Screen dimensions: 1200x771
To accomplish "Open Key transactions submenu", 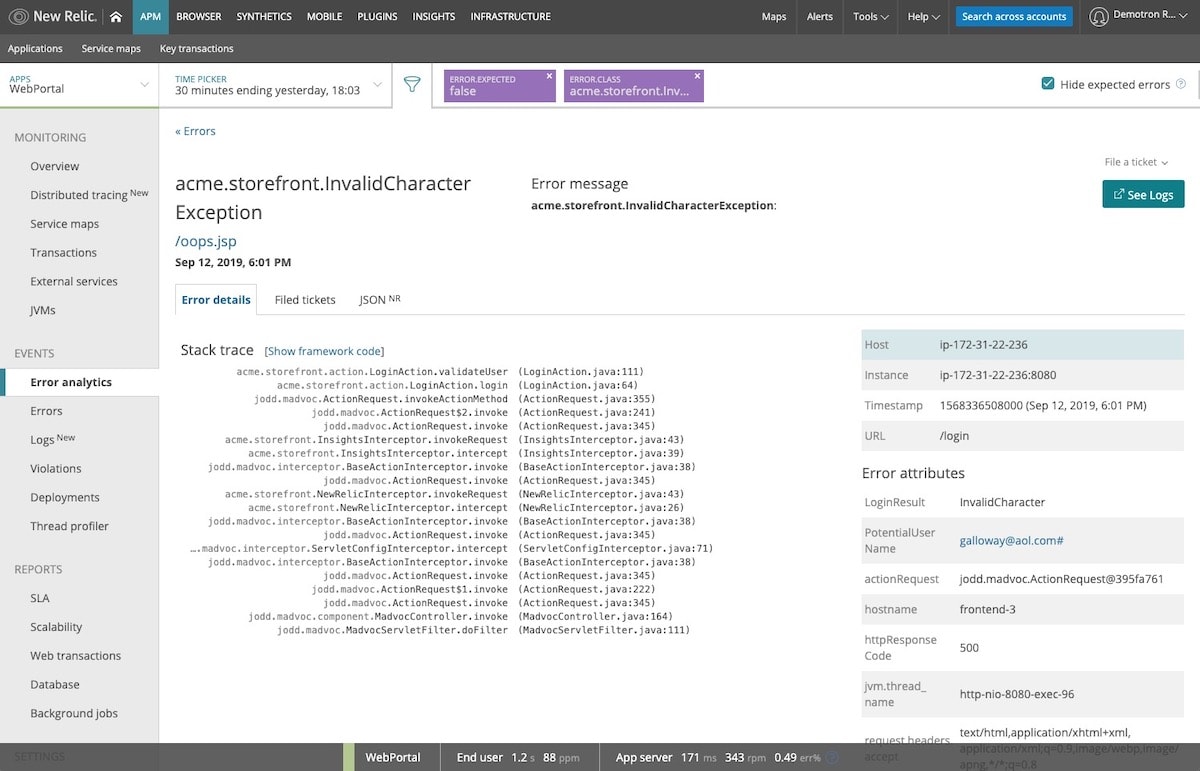I will [x=197, y=49].
